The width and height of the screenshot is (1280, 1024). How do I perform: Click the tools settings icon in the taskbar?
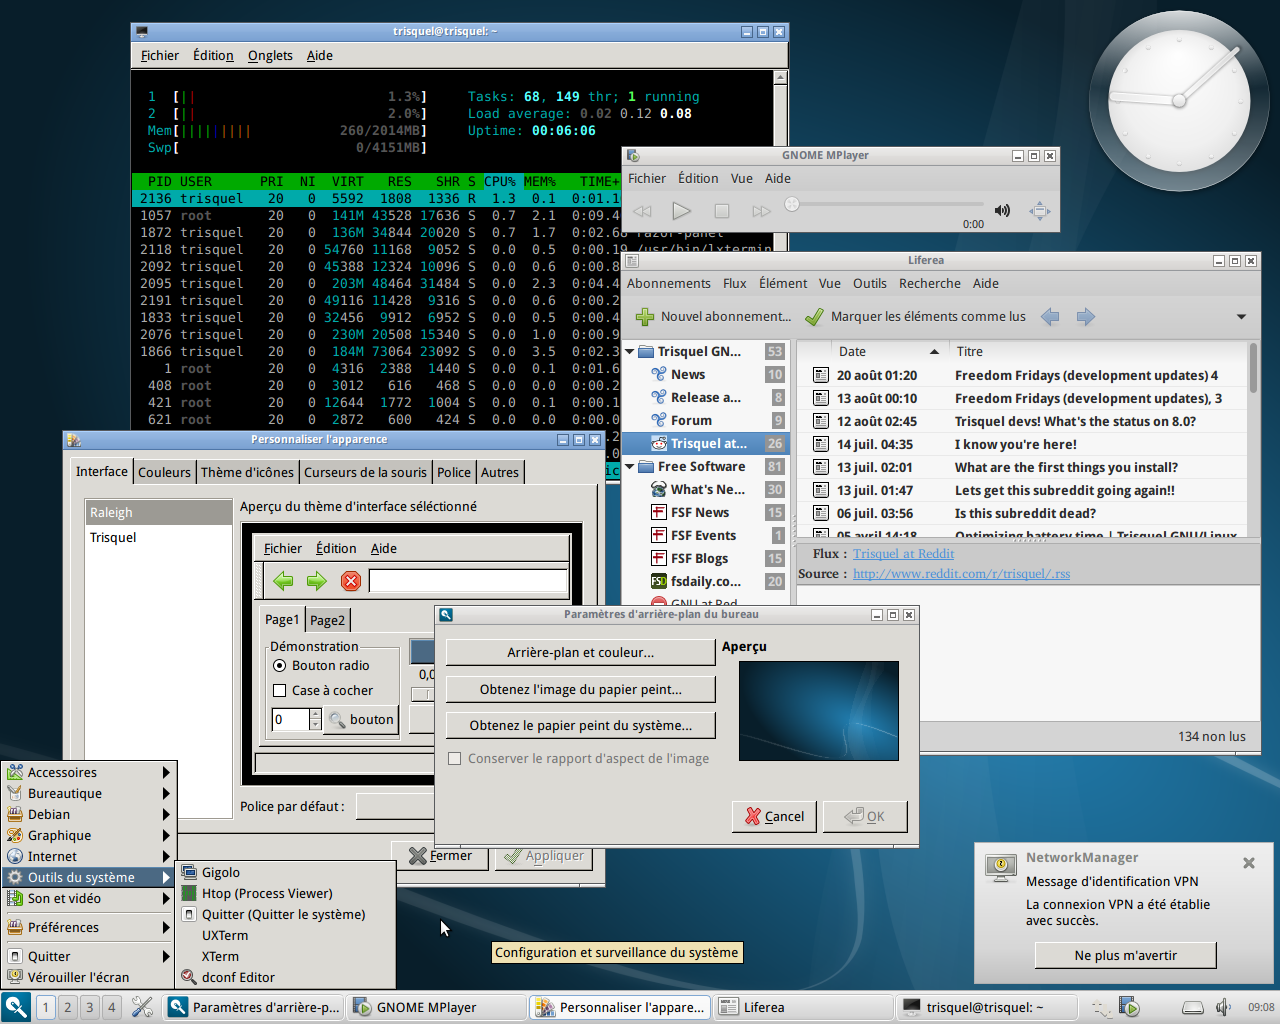(142, 1007)
